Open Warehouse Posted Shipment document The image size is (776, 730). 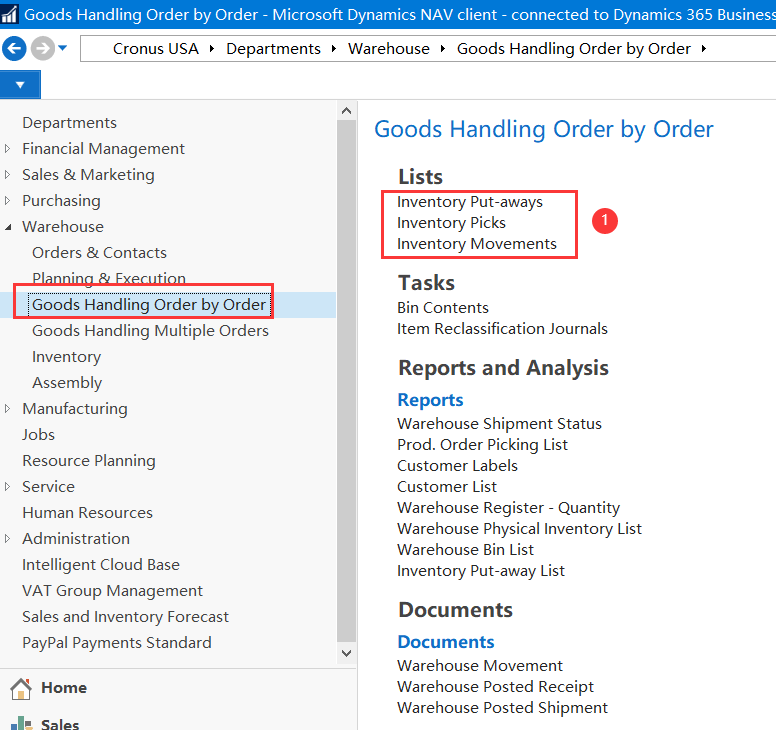[502, 708]
